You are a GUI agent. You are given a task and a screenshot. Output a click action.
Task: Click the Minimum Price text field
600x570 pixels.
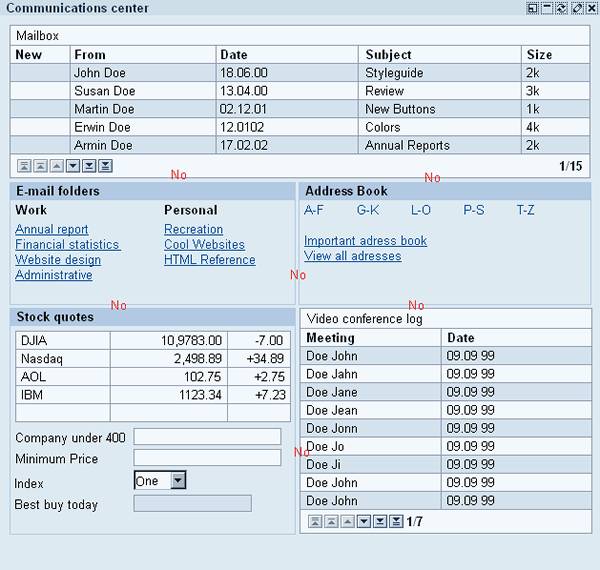pyautogui.click(x=207, y=458)
